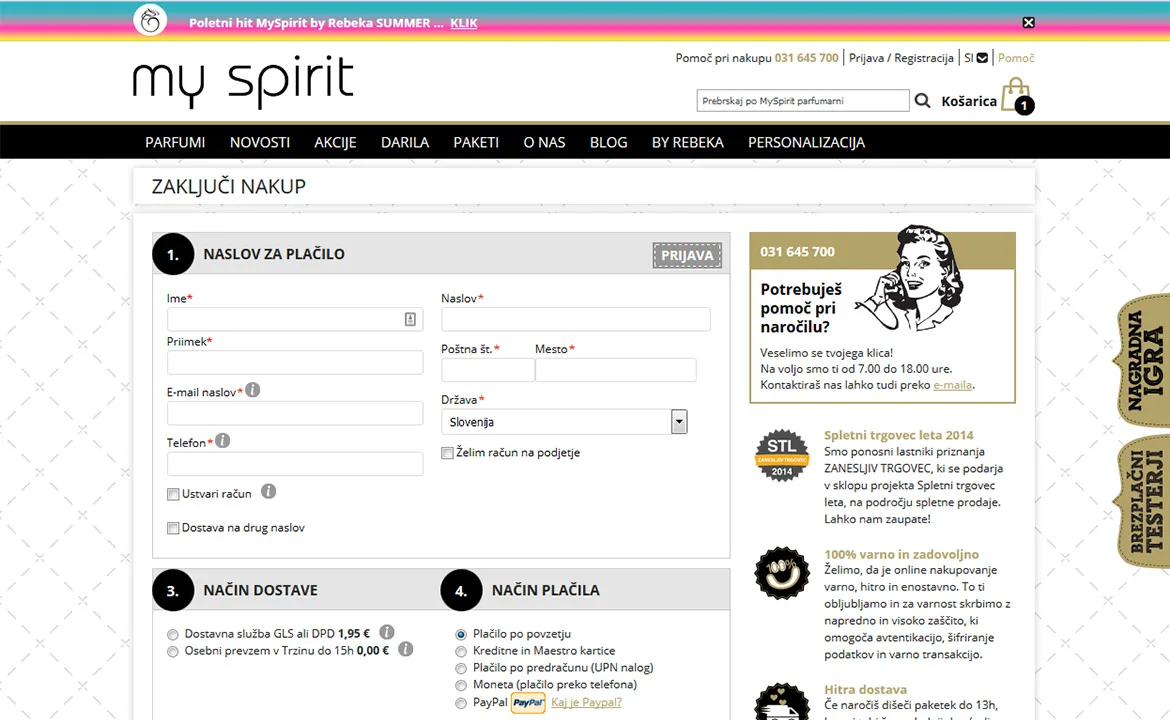
Task: Click phone number 031 645 700 in header
Action: 806,57
